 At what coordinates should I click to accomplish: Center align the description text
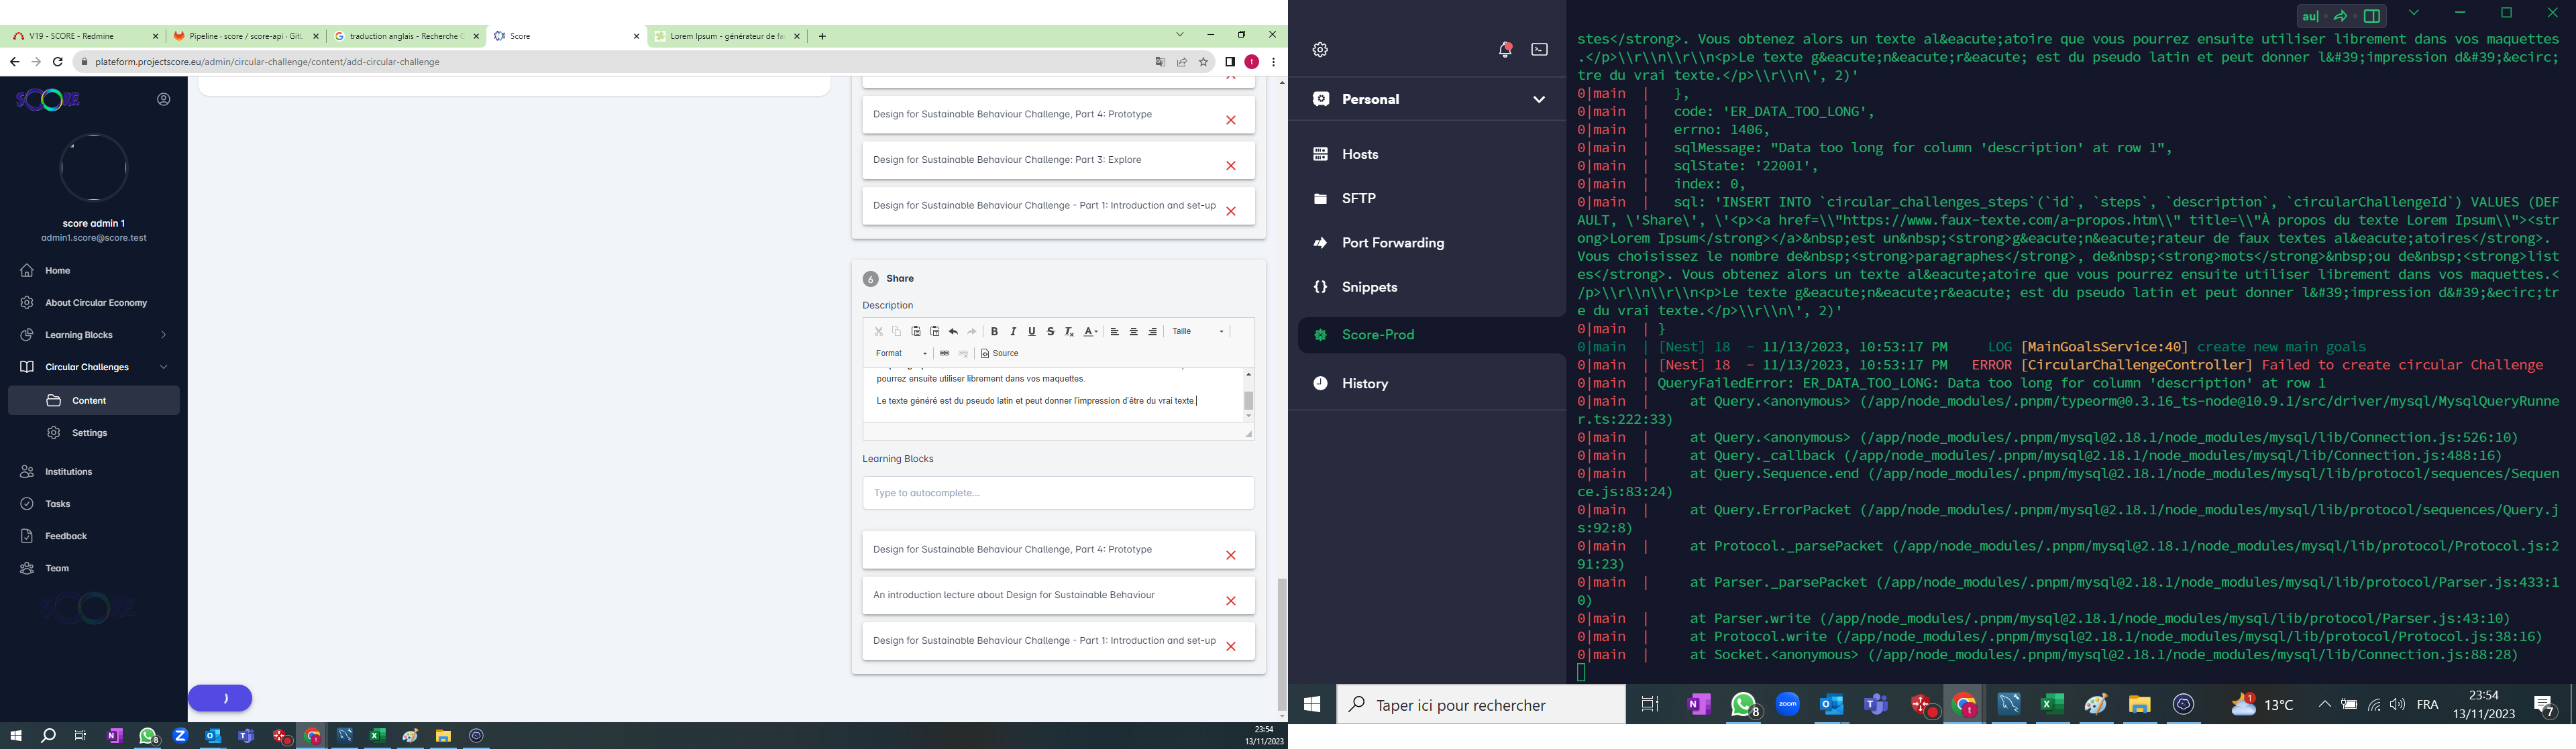[1134, 332]
